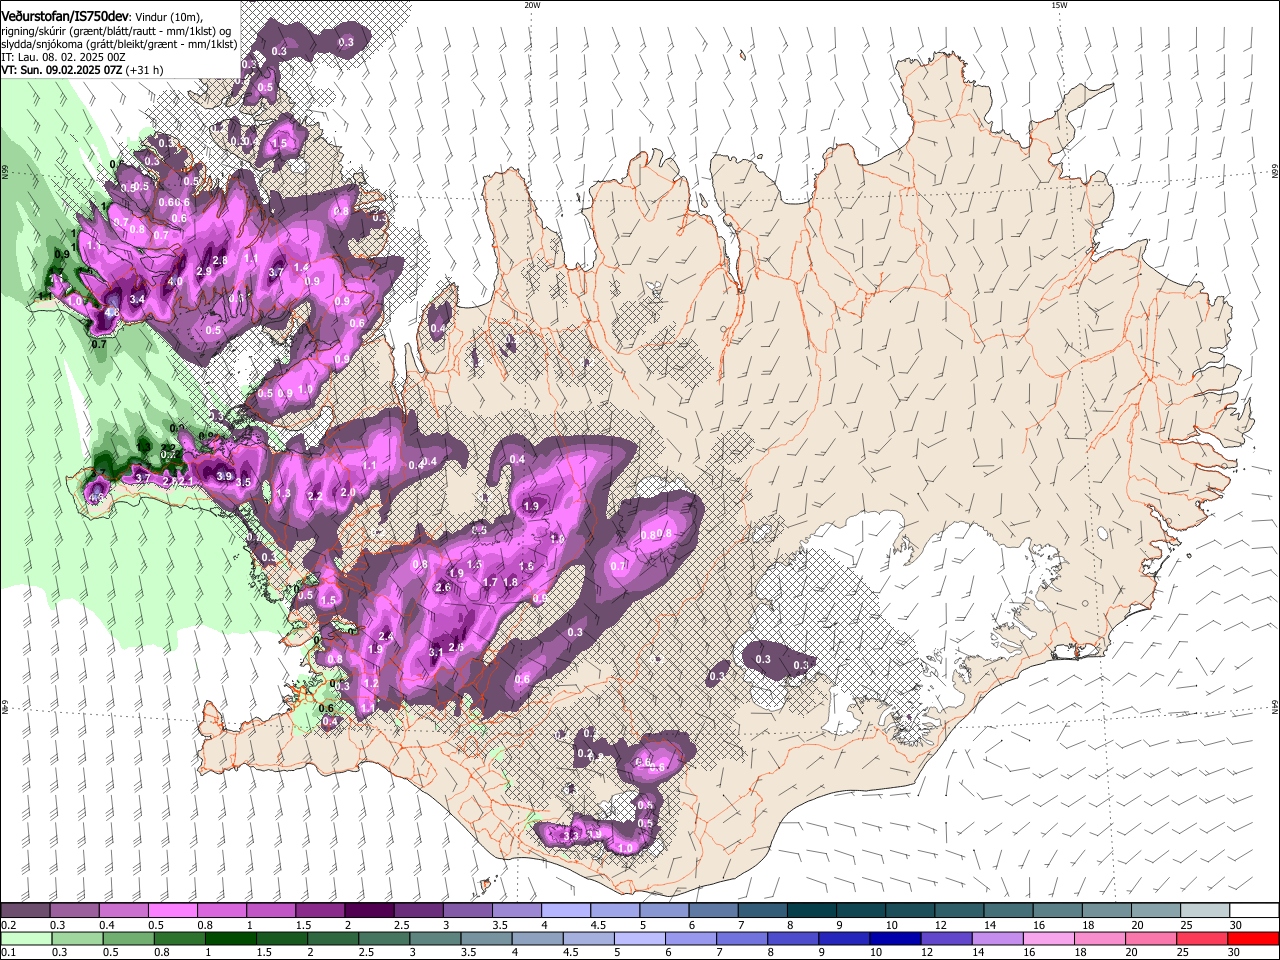Select the snow legend swatch between 1 and 1.5

pyautogui.click(x=271, y=911)
